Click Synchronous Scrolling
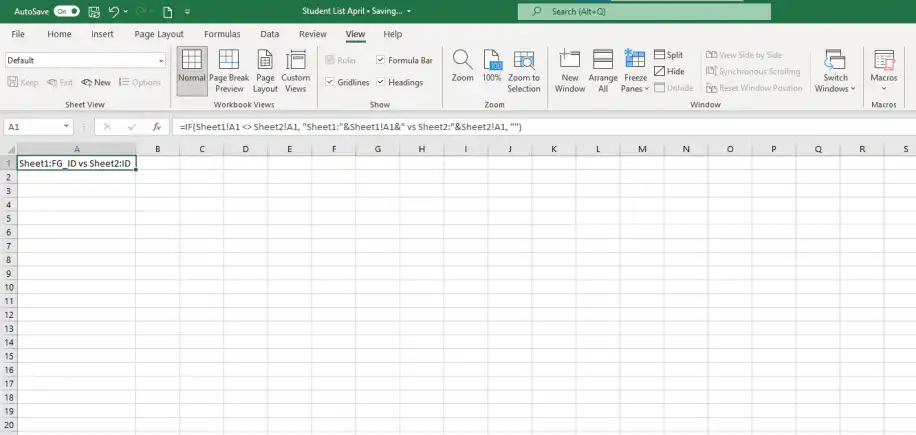The height and width of the screenshot is (435, 916). (753, 71)
